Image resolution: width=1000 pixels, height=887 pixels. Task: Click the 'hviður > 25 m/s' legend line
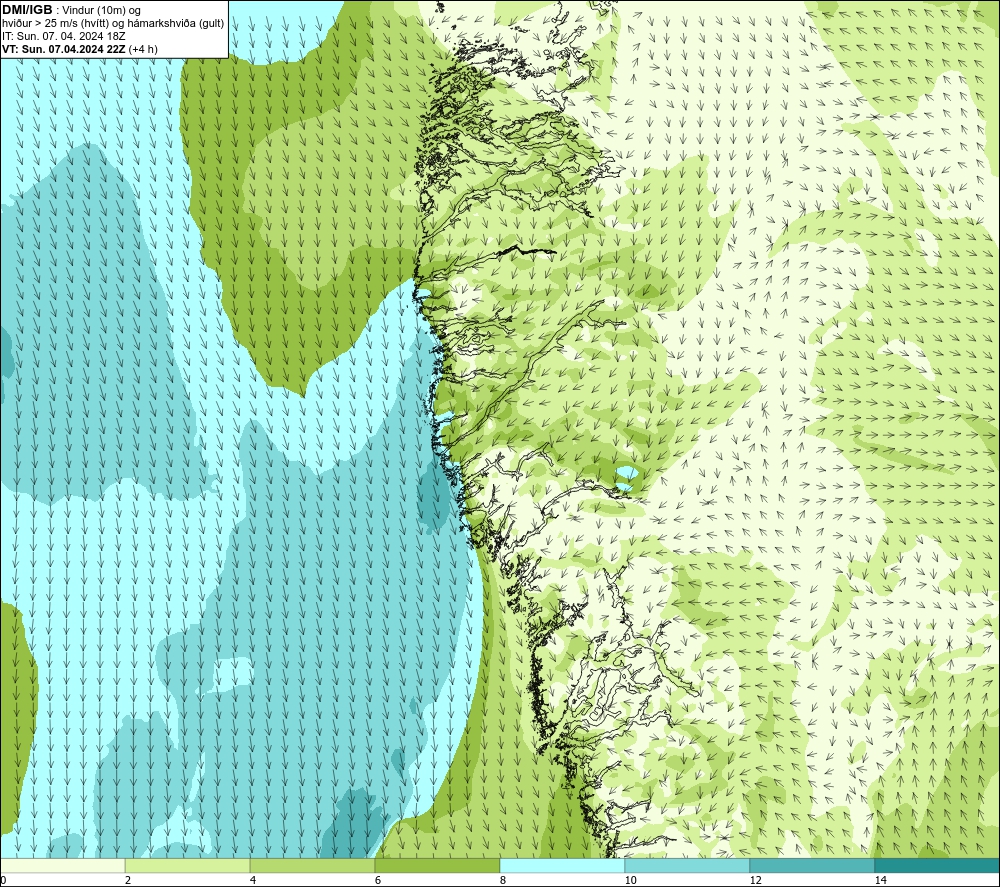click(x=113, y=23)
